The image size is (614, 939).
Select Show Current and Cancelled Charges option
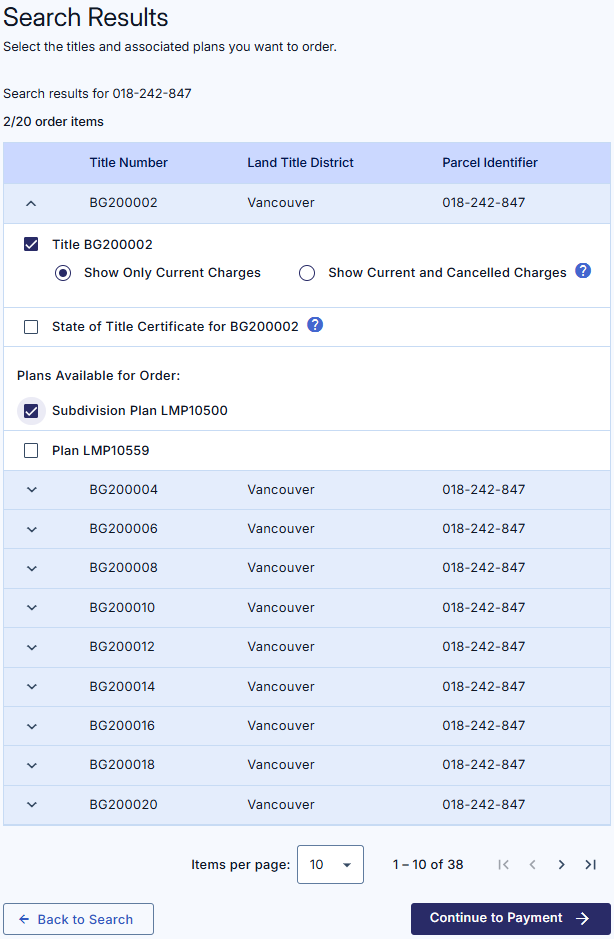pyautogui.click(x=307, y=273)
